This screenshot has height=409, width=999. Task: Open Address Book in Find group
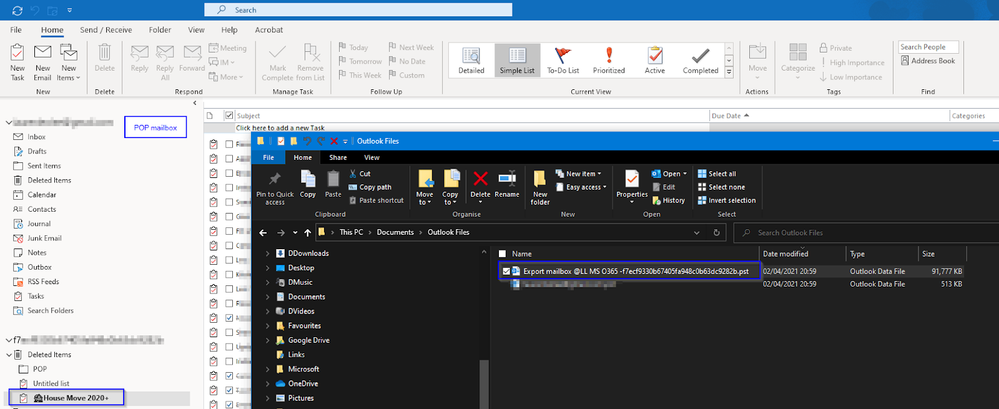pyautogui.click(x=928, y=61)
